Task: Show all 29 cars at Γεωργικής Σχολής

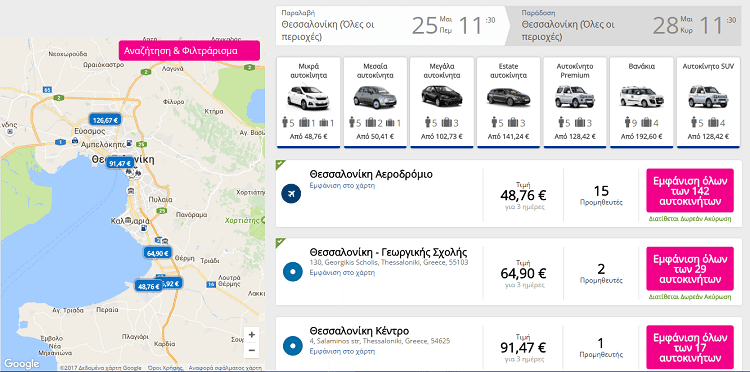Action: [690, 269]
